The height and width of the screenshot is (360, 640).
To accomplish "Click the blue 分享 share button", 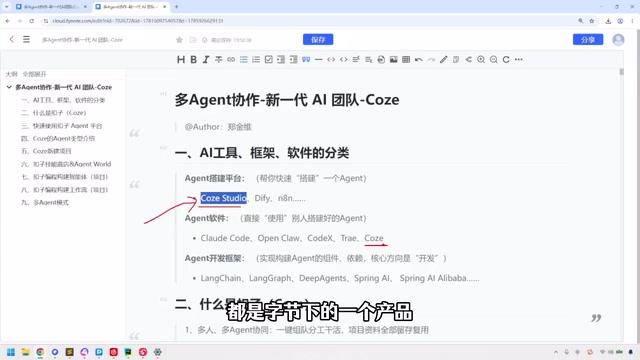I will (588, 40).
